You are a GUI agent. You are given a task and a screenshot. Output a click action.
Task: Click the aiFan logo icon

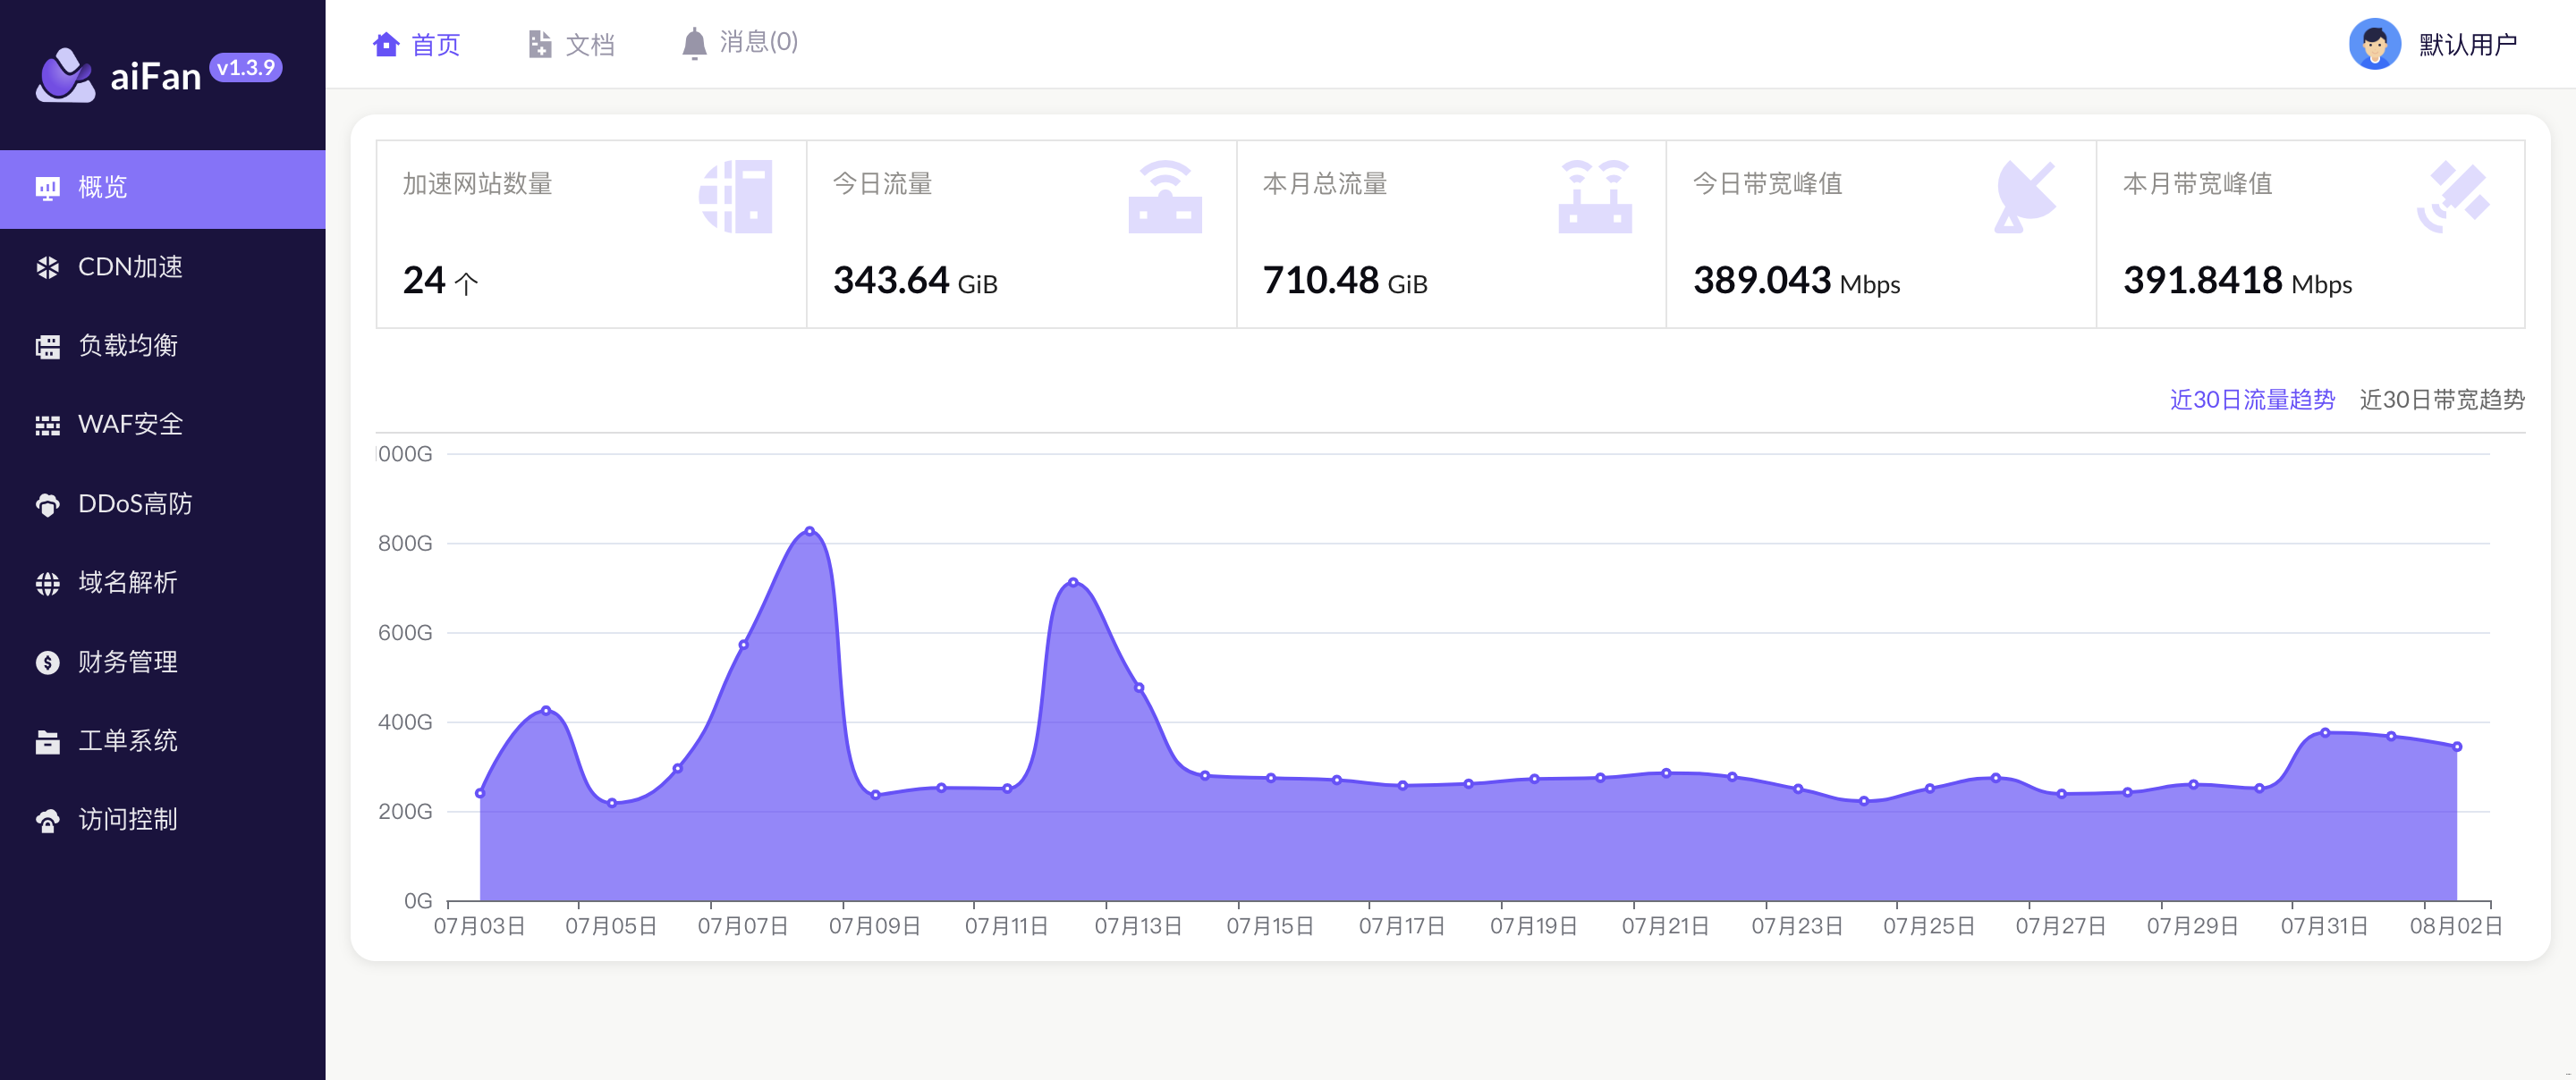tap(65, 75)
